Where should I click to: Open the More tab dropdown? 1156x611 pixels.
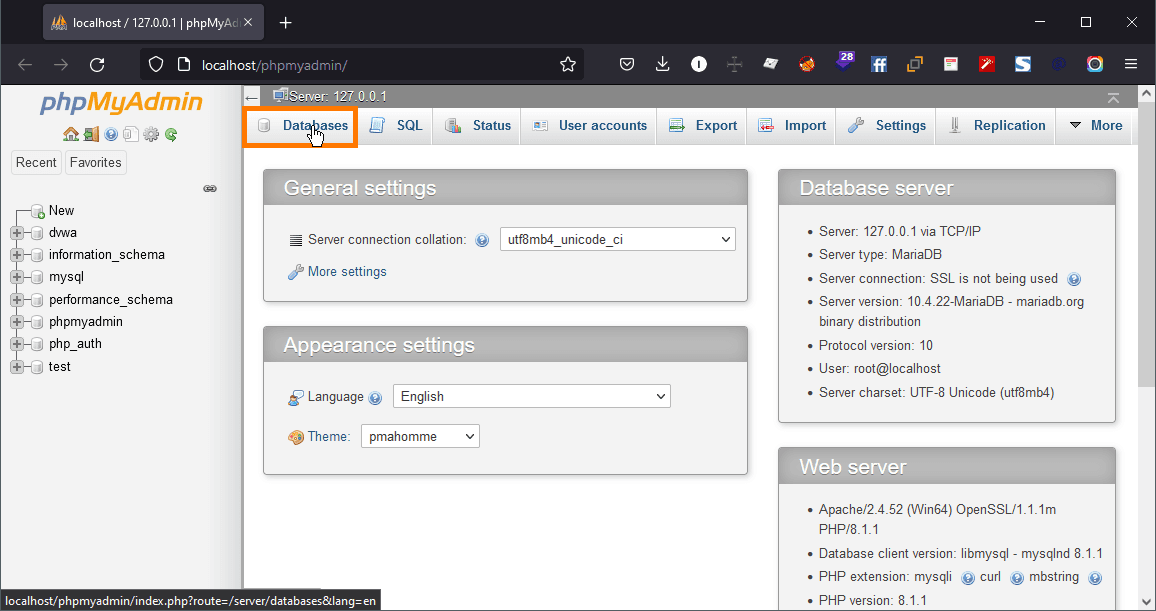click(1096, 126)
